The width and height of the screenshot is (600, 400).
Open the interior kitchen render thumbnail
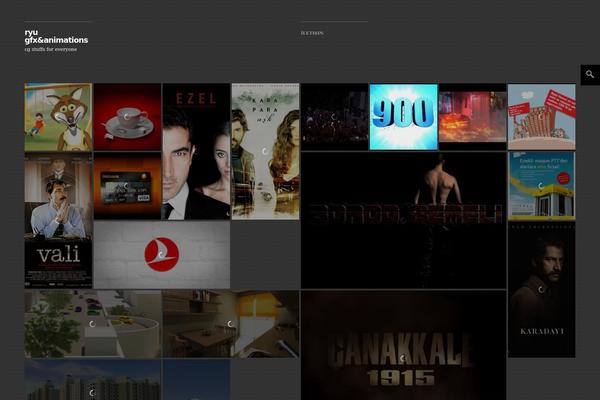click(x=231, y=324)
